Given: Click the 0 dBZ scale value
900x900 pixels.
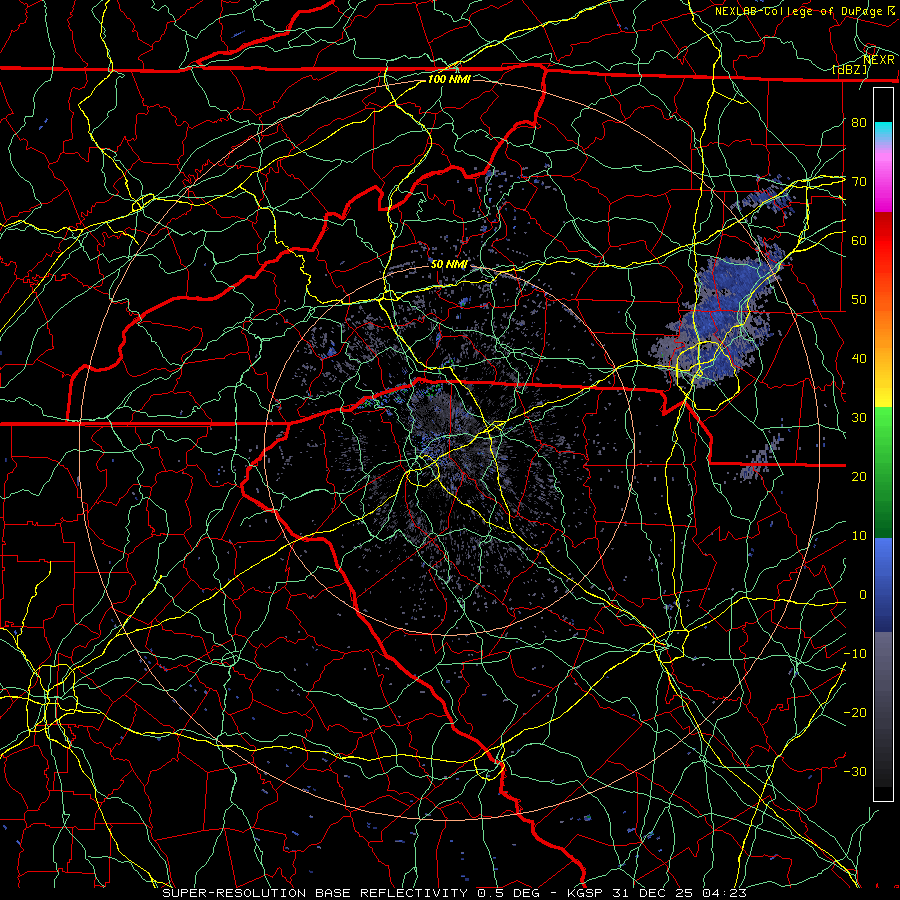Looking at the screenshot, I should point(863,595).
